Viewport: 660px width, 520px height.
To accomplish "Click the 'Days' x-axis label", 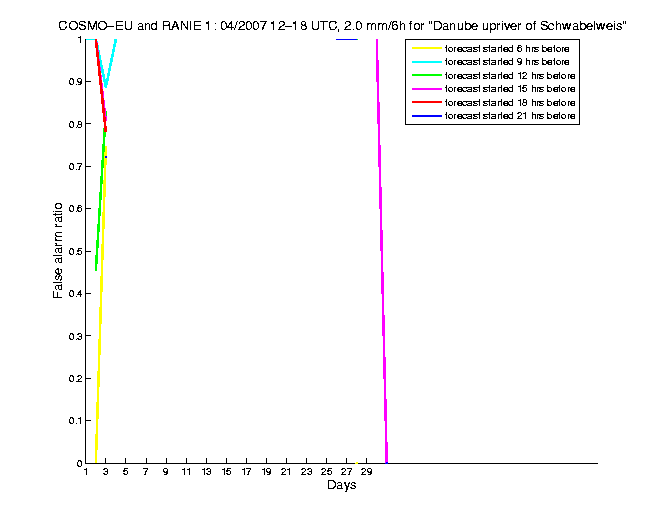I will pos(341,485).
